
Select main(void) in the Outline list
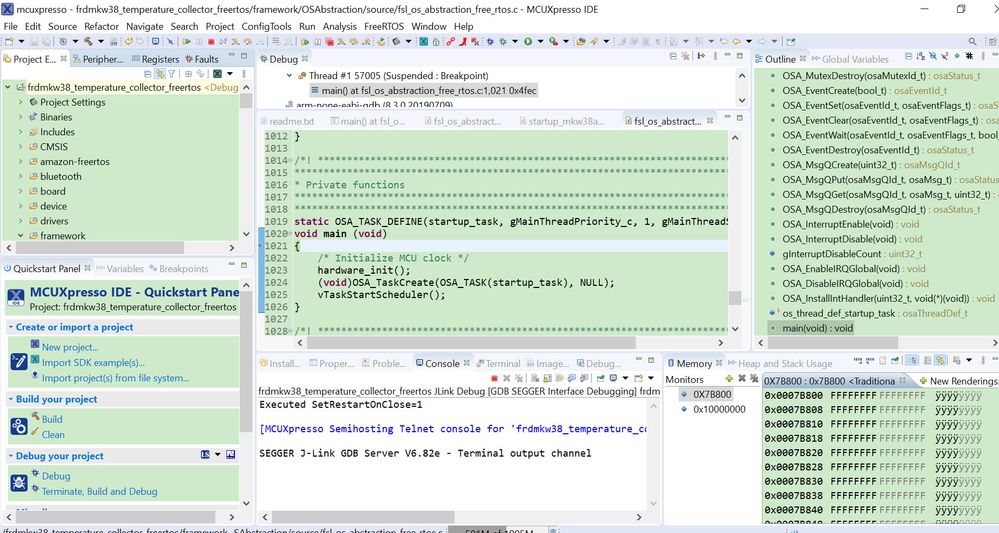click(x=817, y=328)
